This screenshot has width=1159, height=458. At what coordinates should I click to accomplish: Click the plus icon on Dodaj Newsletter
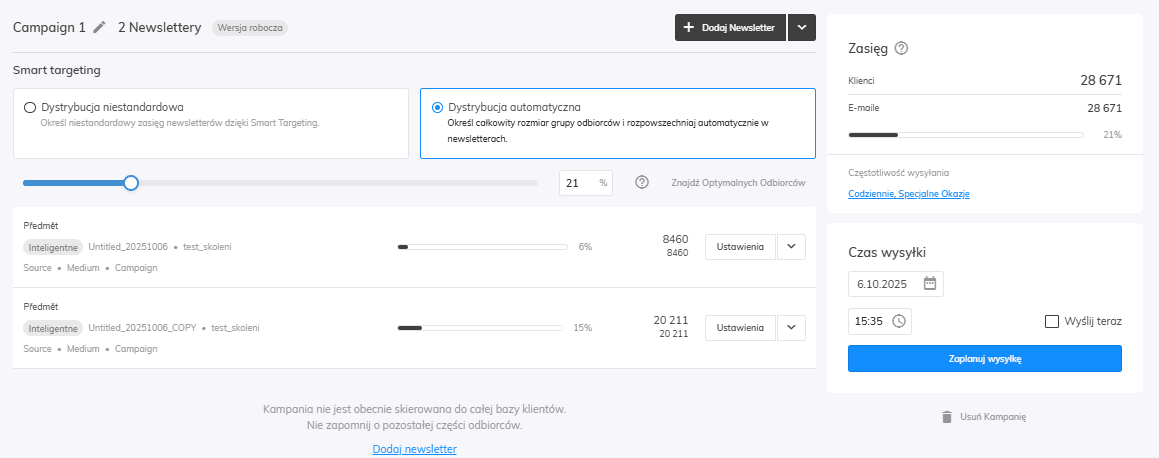pyautogui.click(x=689, y=28)
